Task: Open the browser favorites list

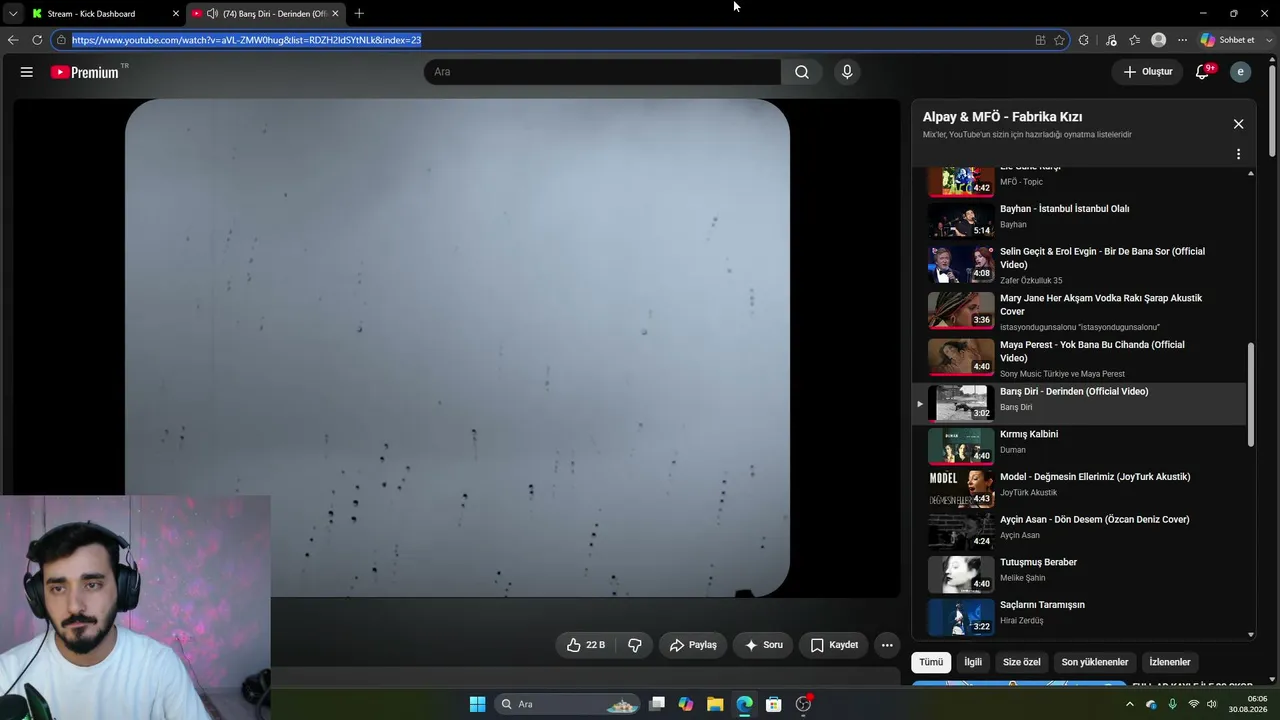Action: (x=1134, y=40)
